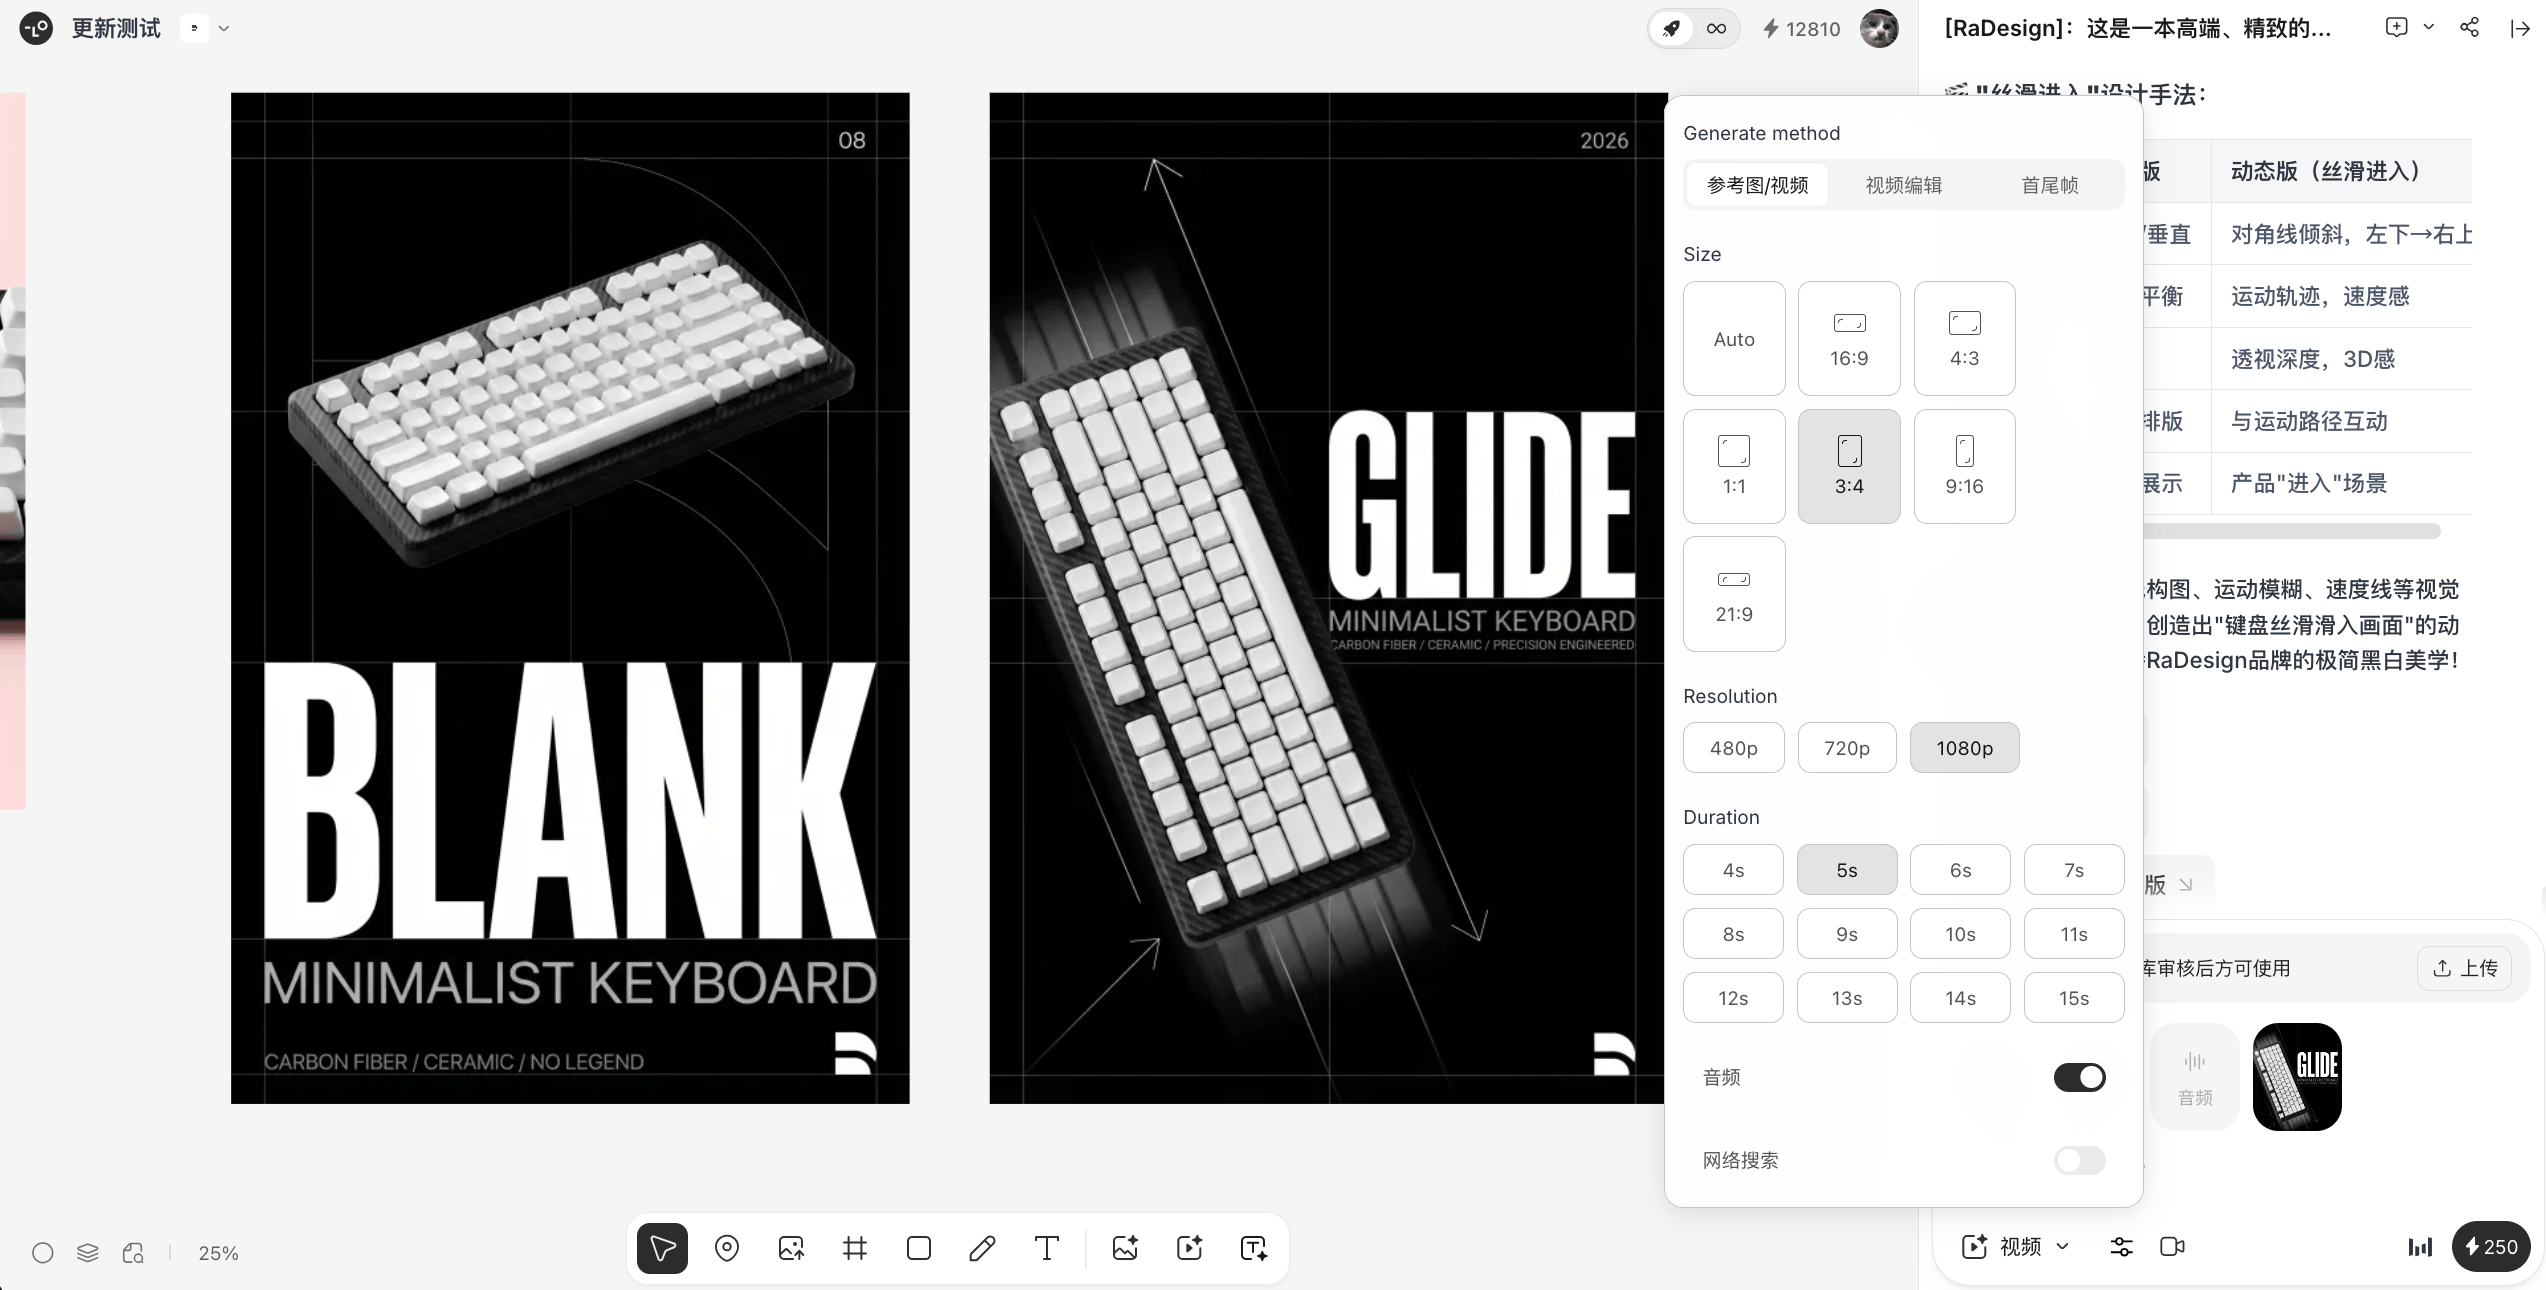Switch to 视频编辑 tab
The image size is (2546, 1290).
[1903, 185]
